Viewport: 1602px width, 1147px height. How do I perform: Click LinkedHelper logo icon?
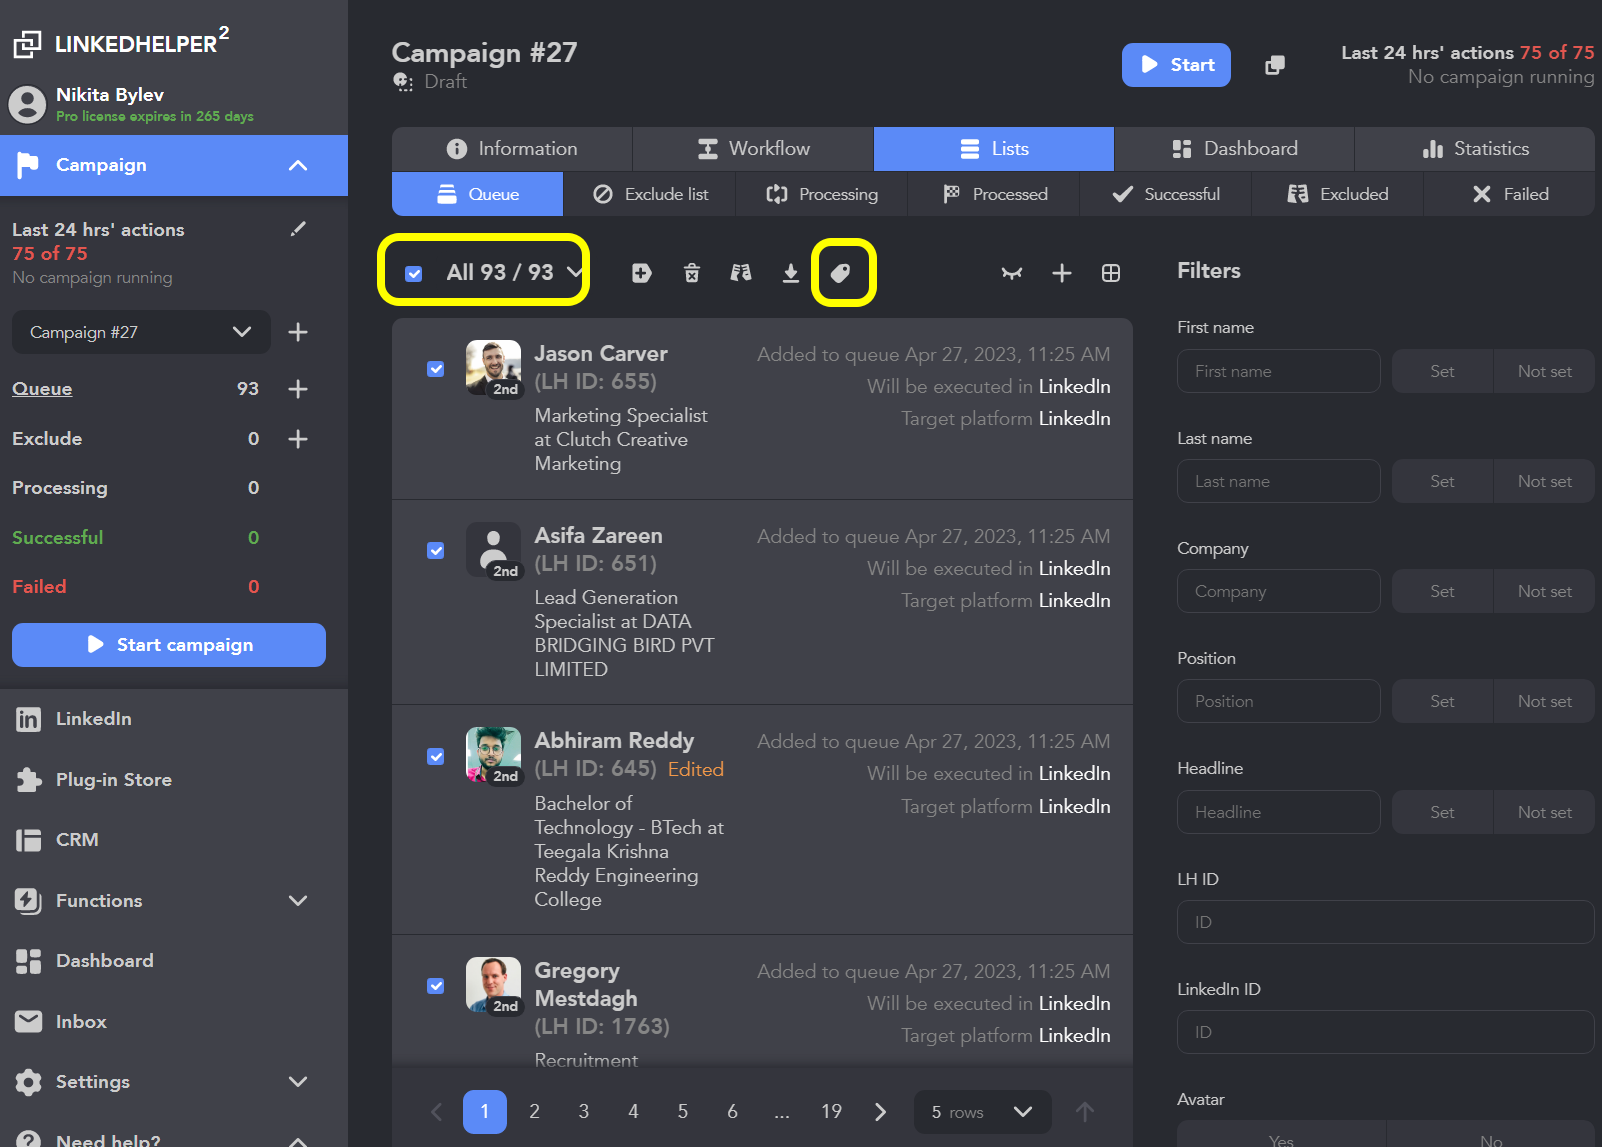27,44
